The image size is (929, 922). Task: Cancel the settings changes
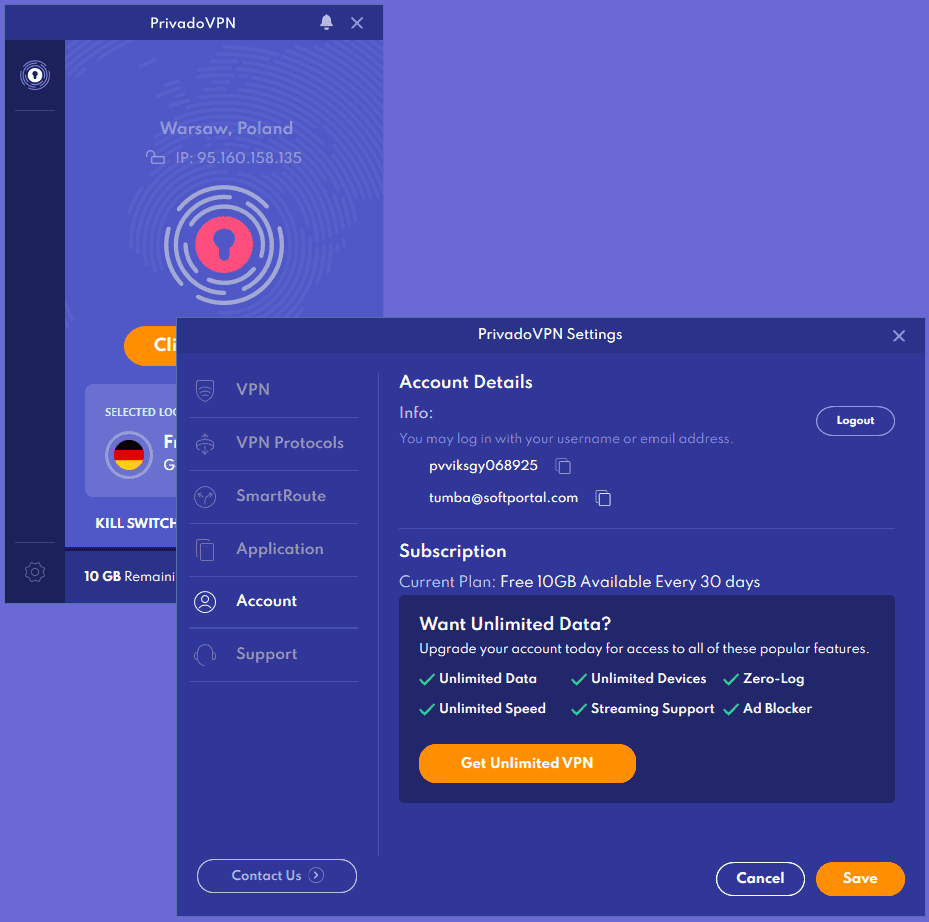(x=760, y=879)
